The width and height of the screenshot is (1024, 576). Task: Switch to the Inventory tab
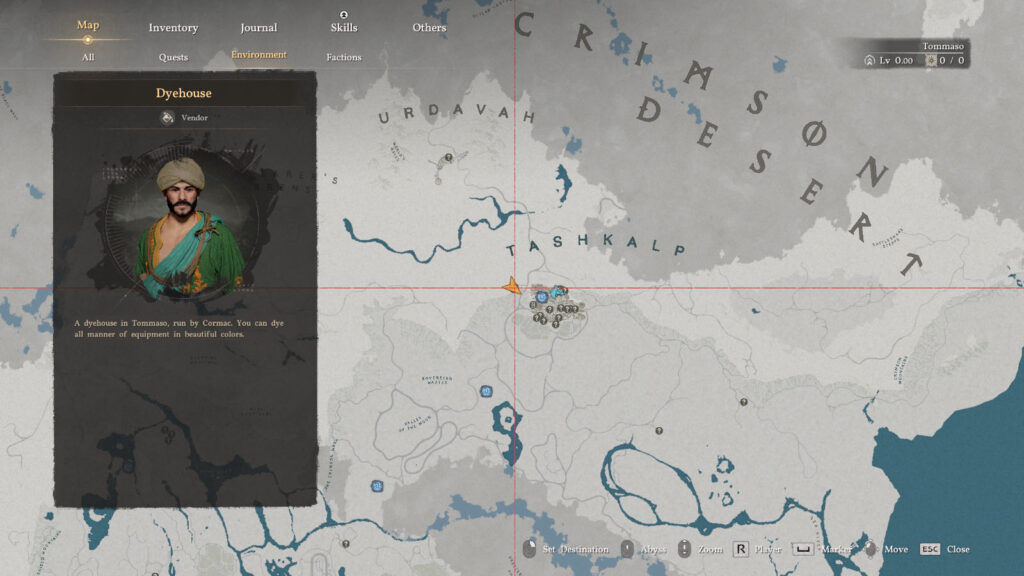[173, 27]
